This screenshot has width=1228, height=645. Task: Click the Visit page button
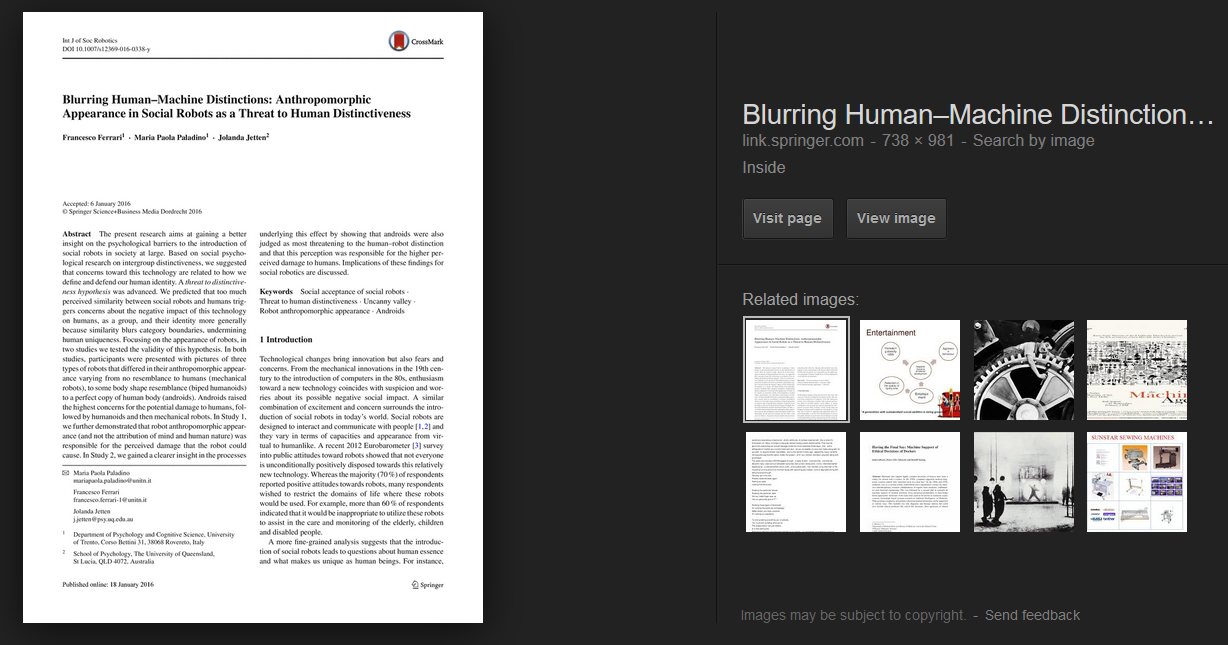click(787, 218)
